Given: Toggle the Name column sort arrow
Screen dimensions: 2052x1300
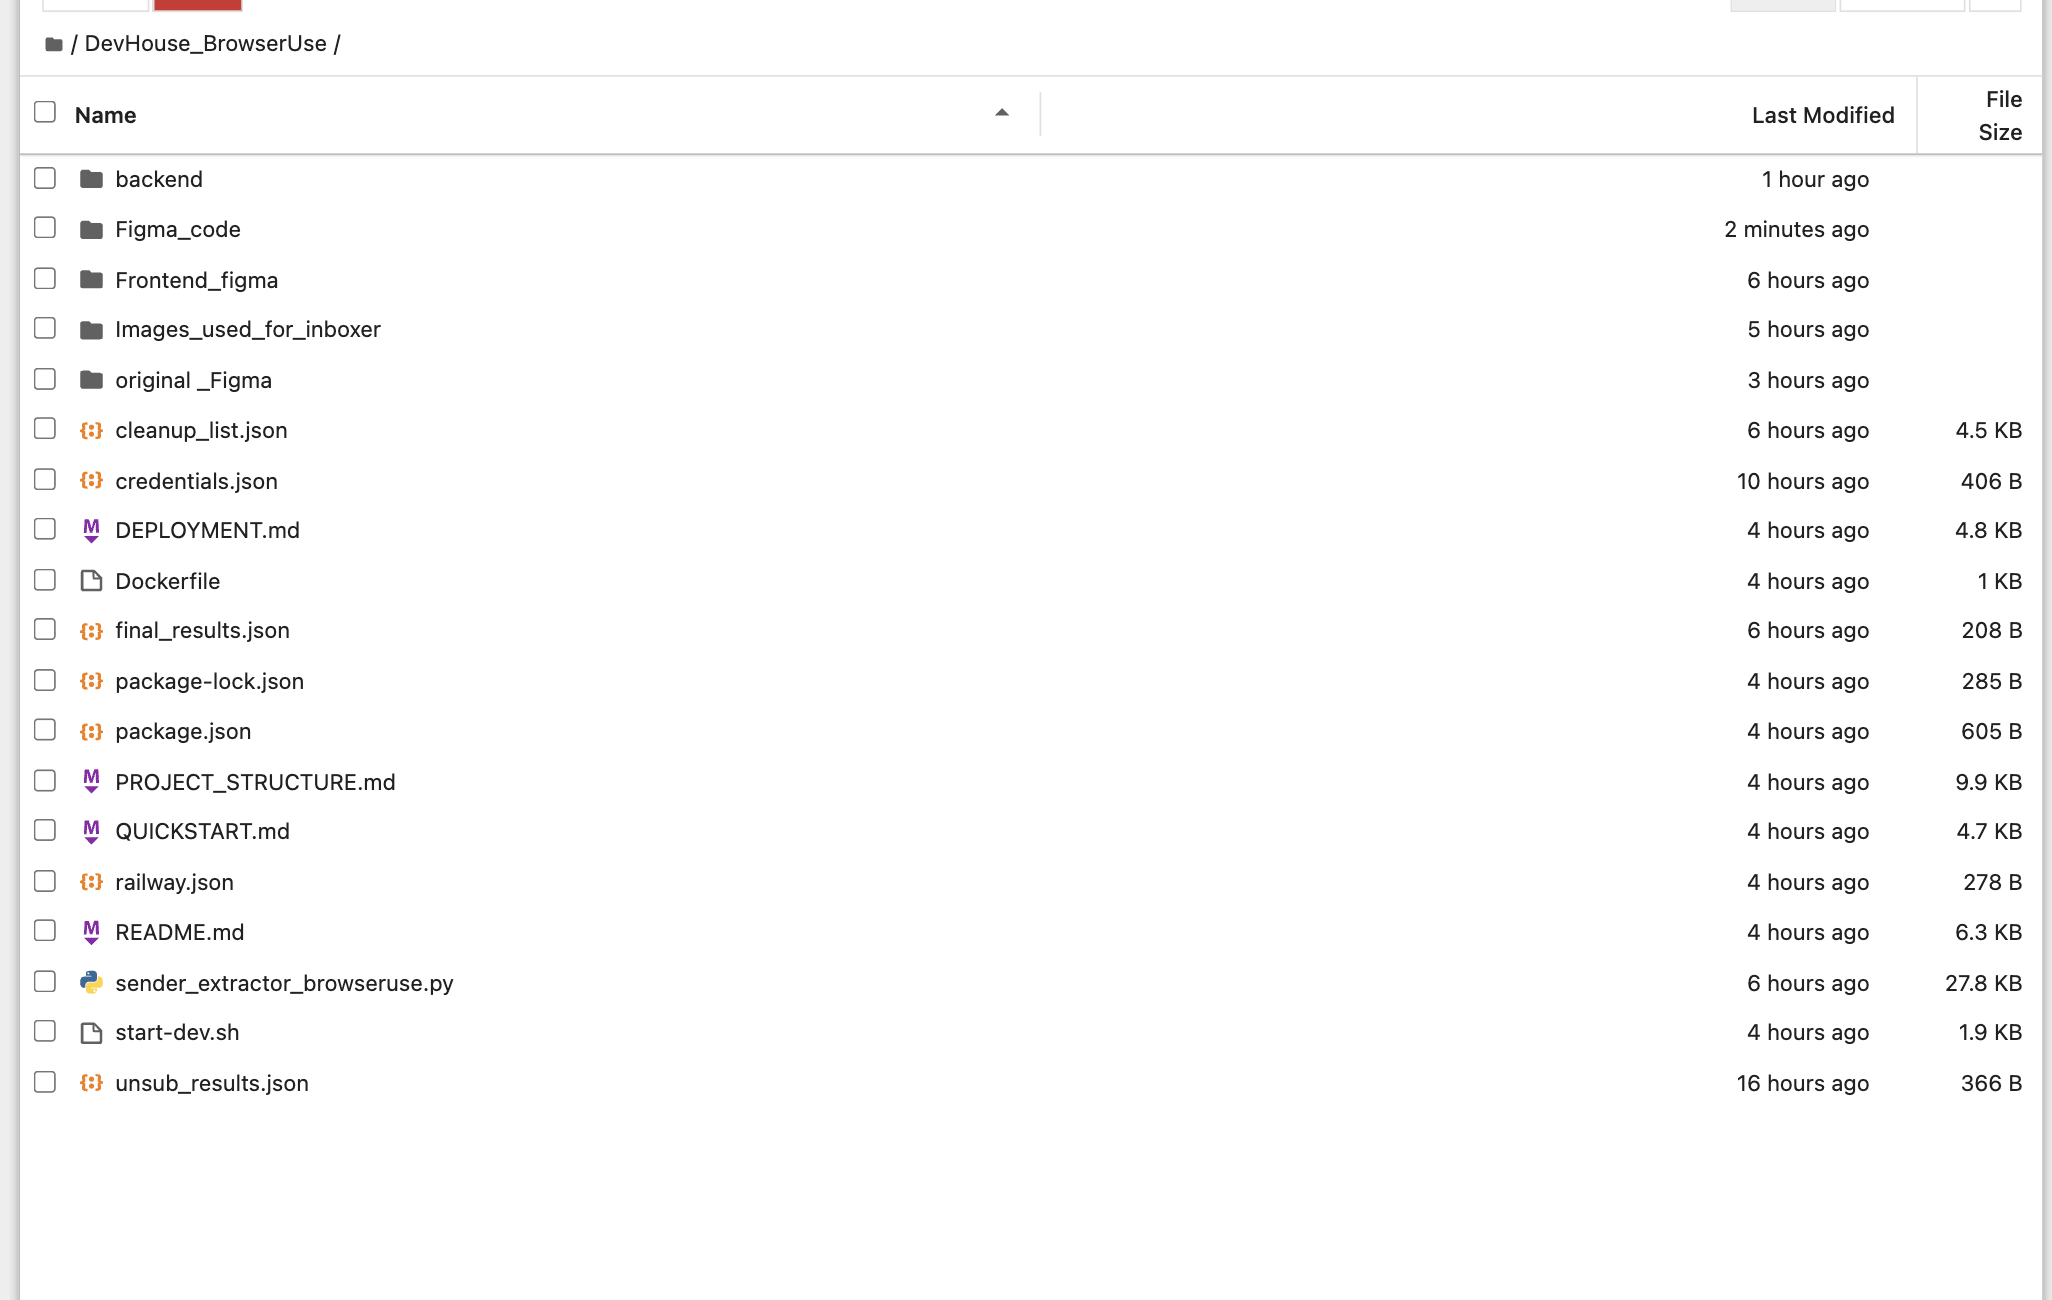Looking at the screenshot, I should coord(1002,113).
